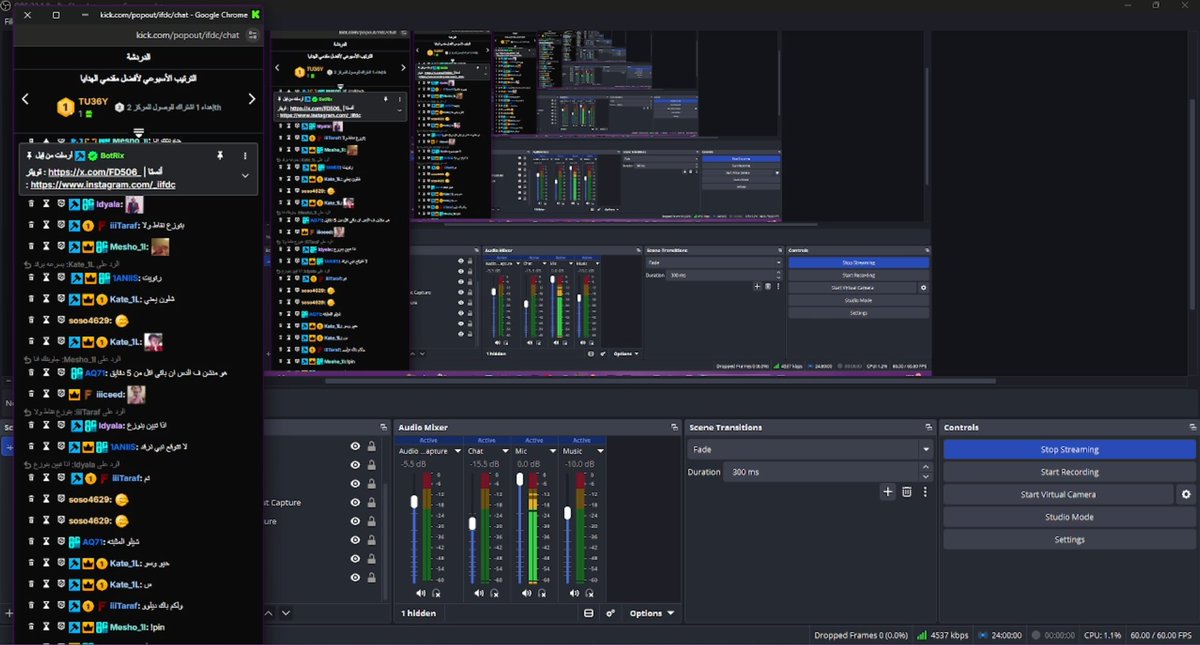
Task: Click Start Recording button
Action: click(x=1069, y=472)
